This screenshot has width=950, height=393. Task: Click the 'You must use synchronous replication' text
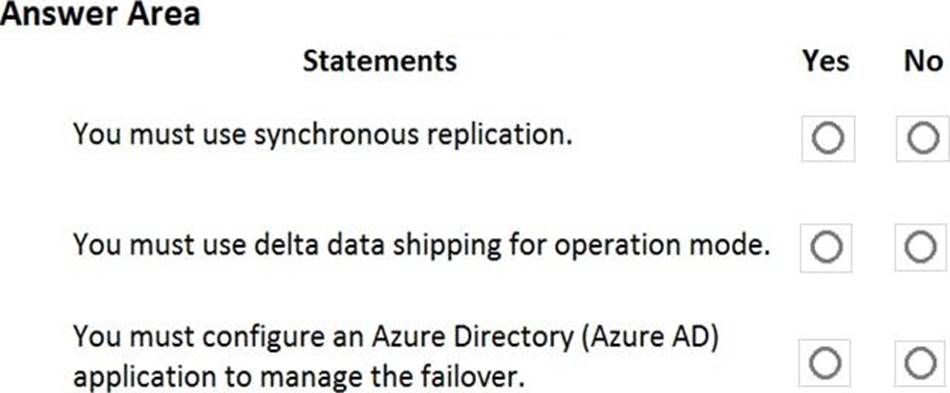point(323,135)
